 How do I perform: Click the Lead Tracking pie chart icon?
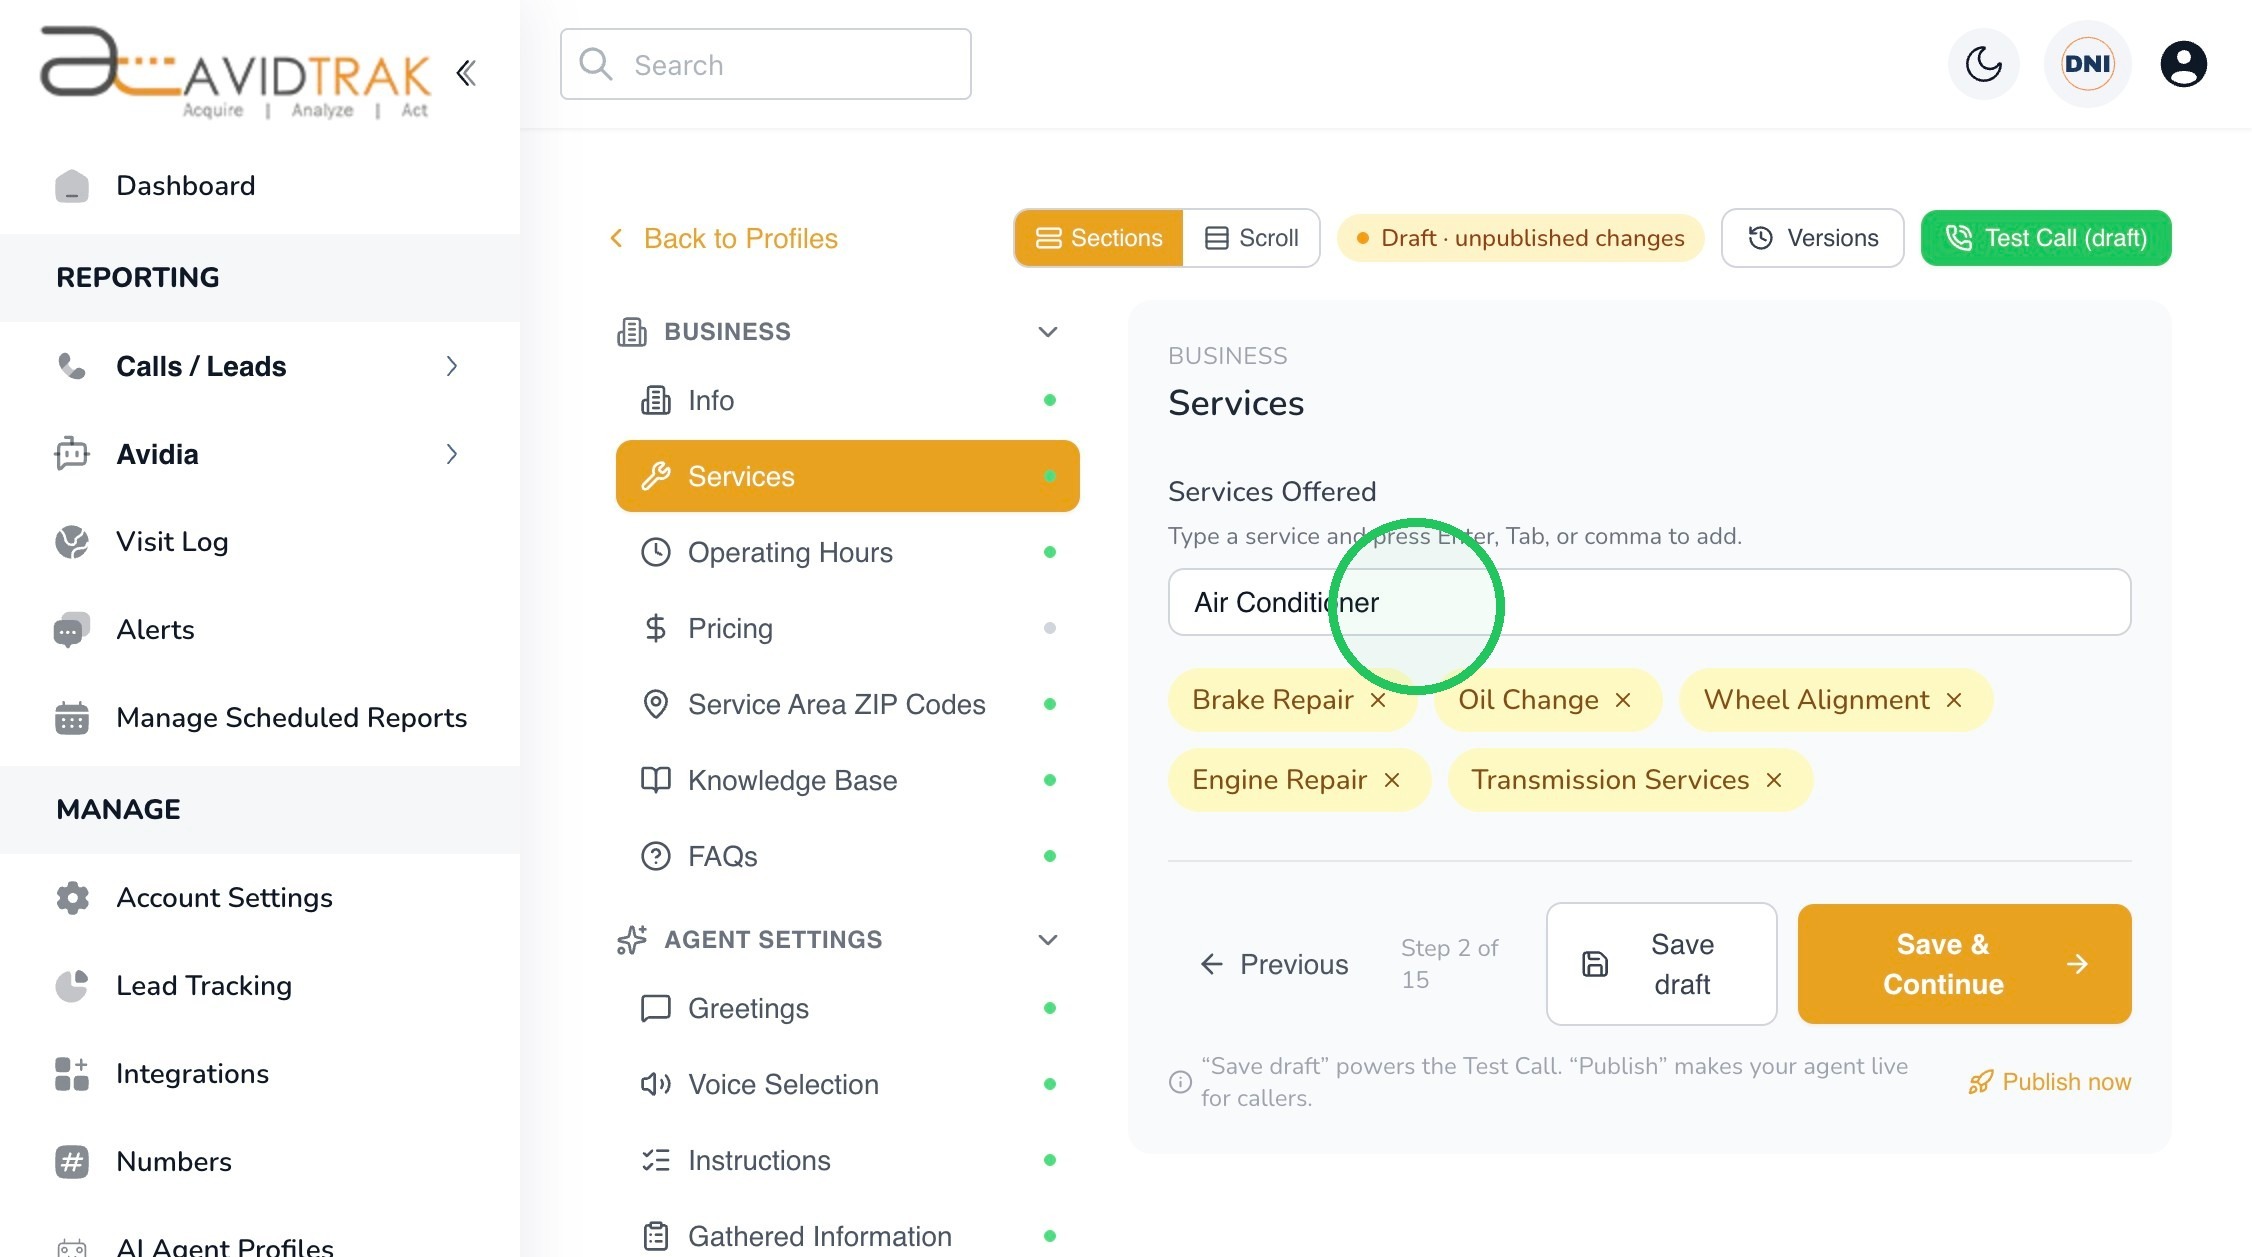point(72,986)
